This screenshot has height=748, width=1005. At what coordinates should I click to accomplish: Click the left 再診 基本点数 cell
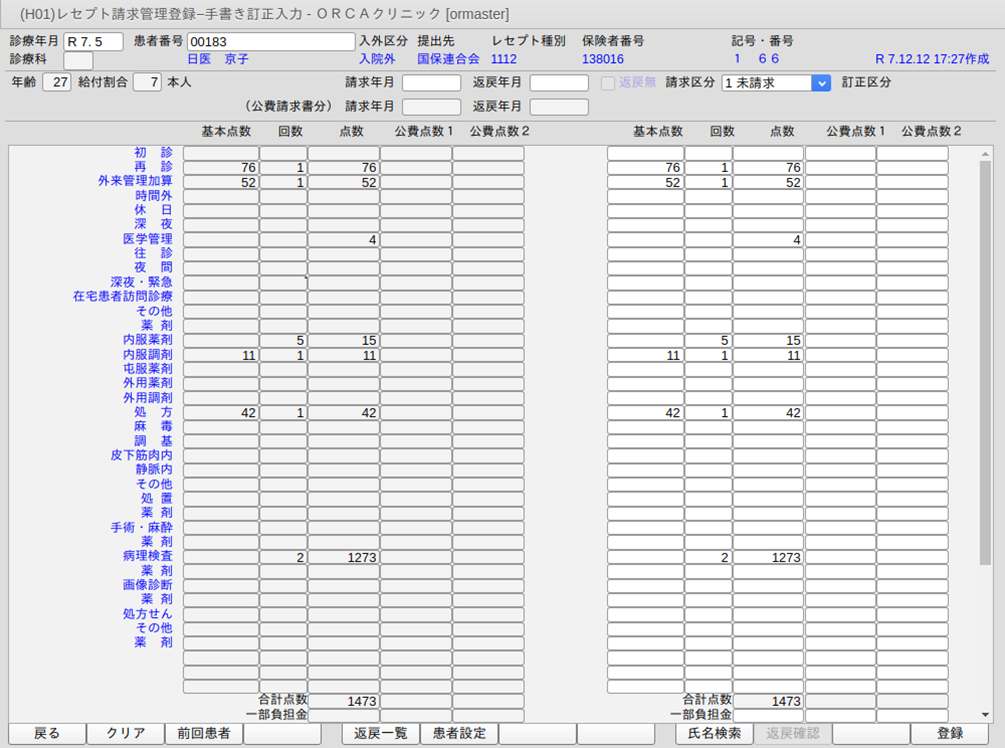(x=221, y=168)
